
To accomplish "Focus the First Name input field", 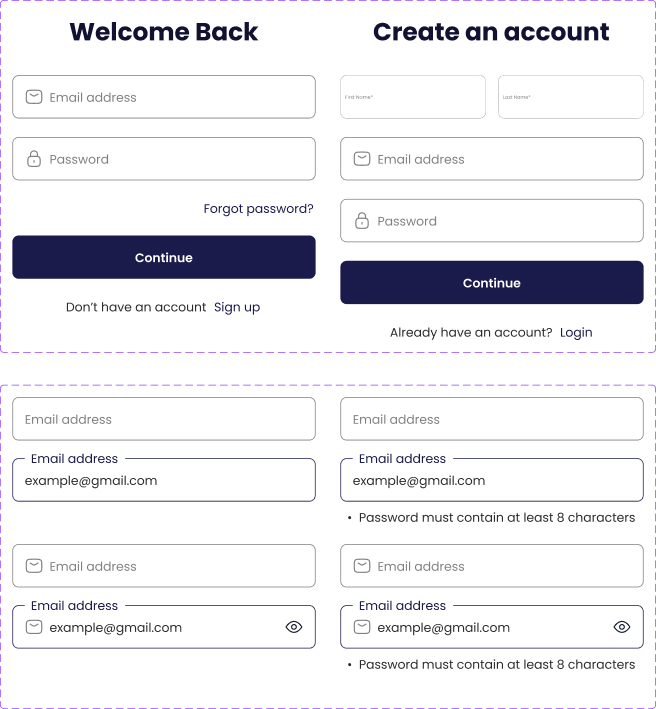I will point(413,97).
